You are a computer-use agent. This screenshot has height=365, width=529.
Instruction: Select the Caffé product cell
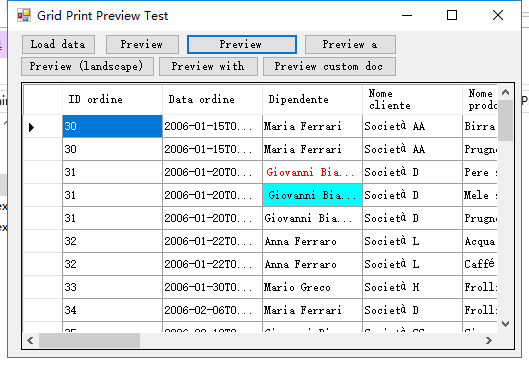(x=480, y=264)
